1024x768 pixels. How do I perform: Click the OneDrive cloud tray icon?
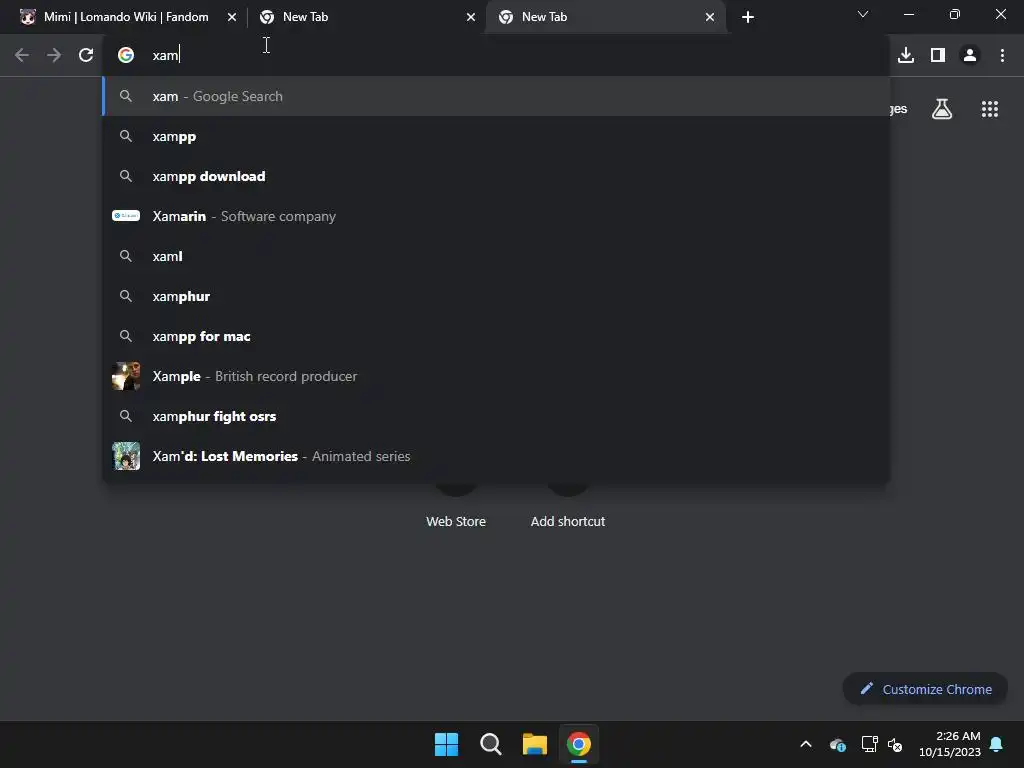[838, 744]
